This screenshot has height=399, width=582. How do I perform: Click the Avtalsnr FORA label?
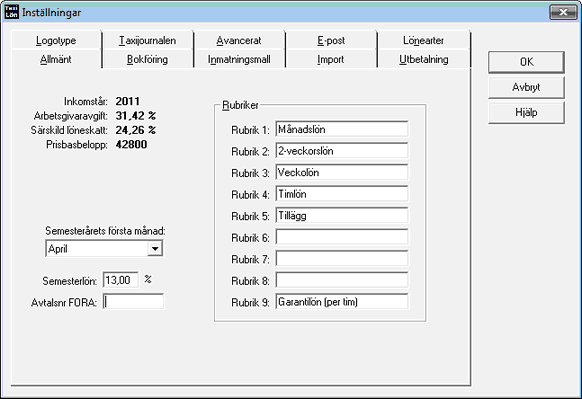[x=64, y=303]
